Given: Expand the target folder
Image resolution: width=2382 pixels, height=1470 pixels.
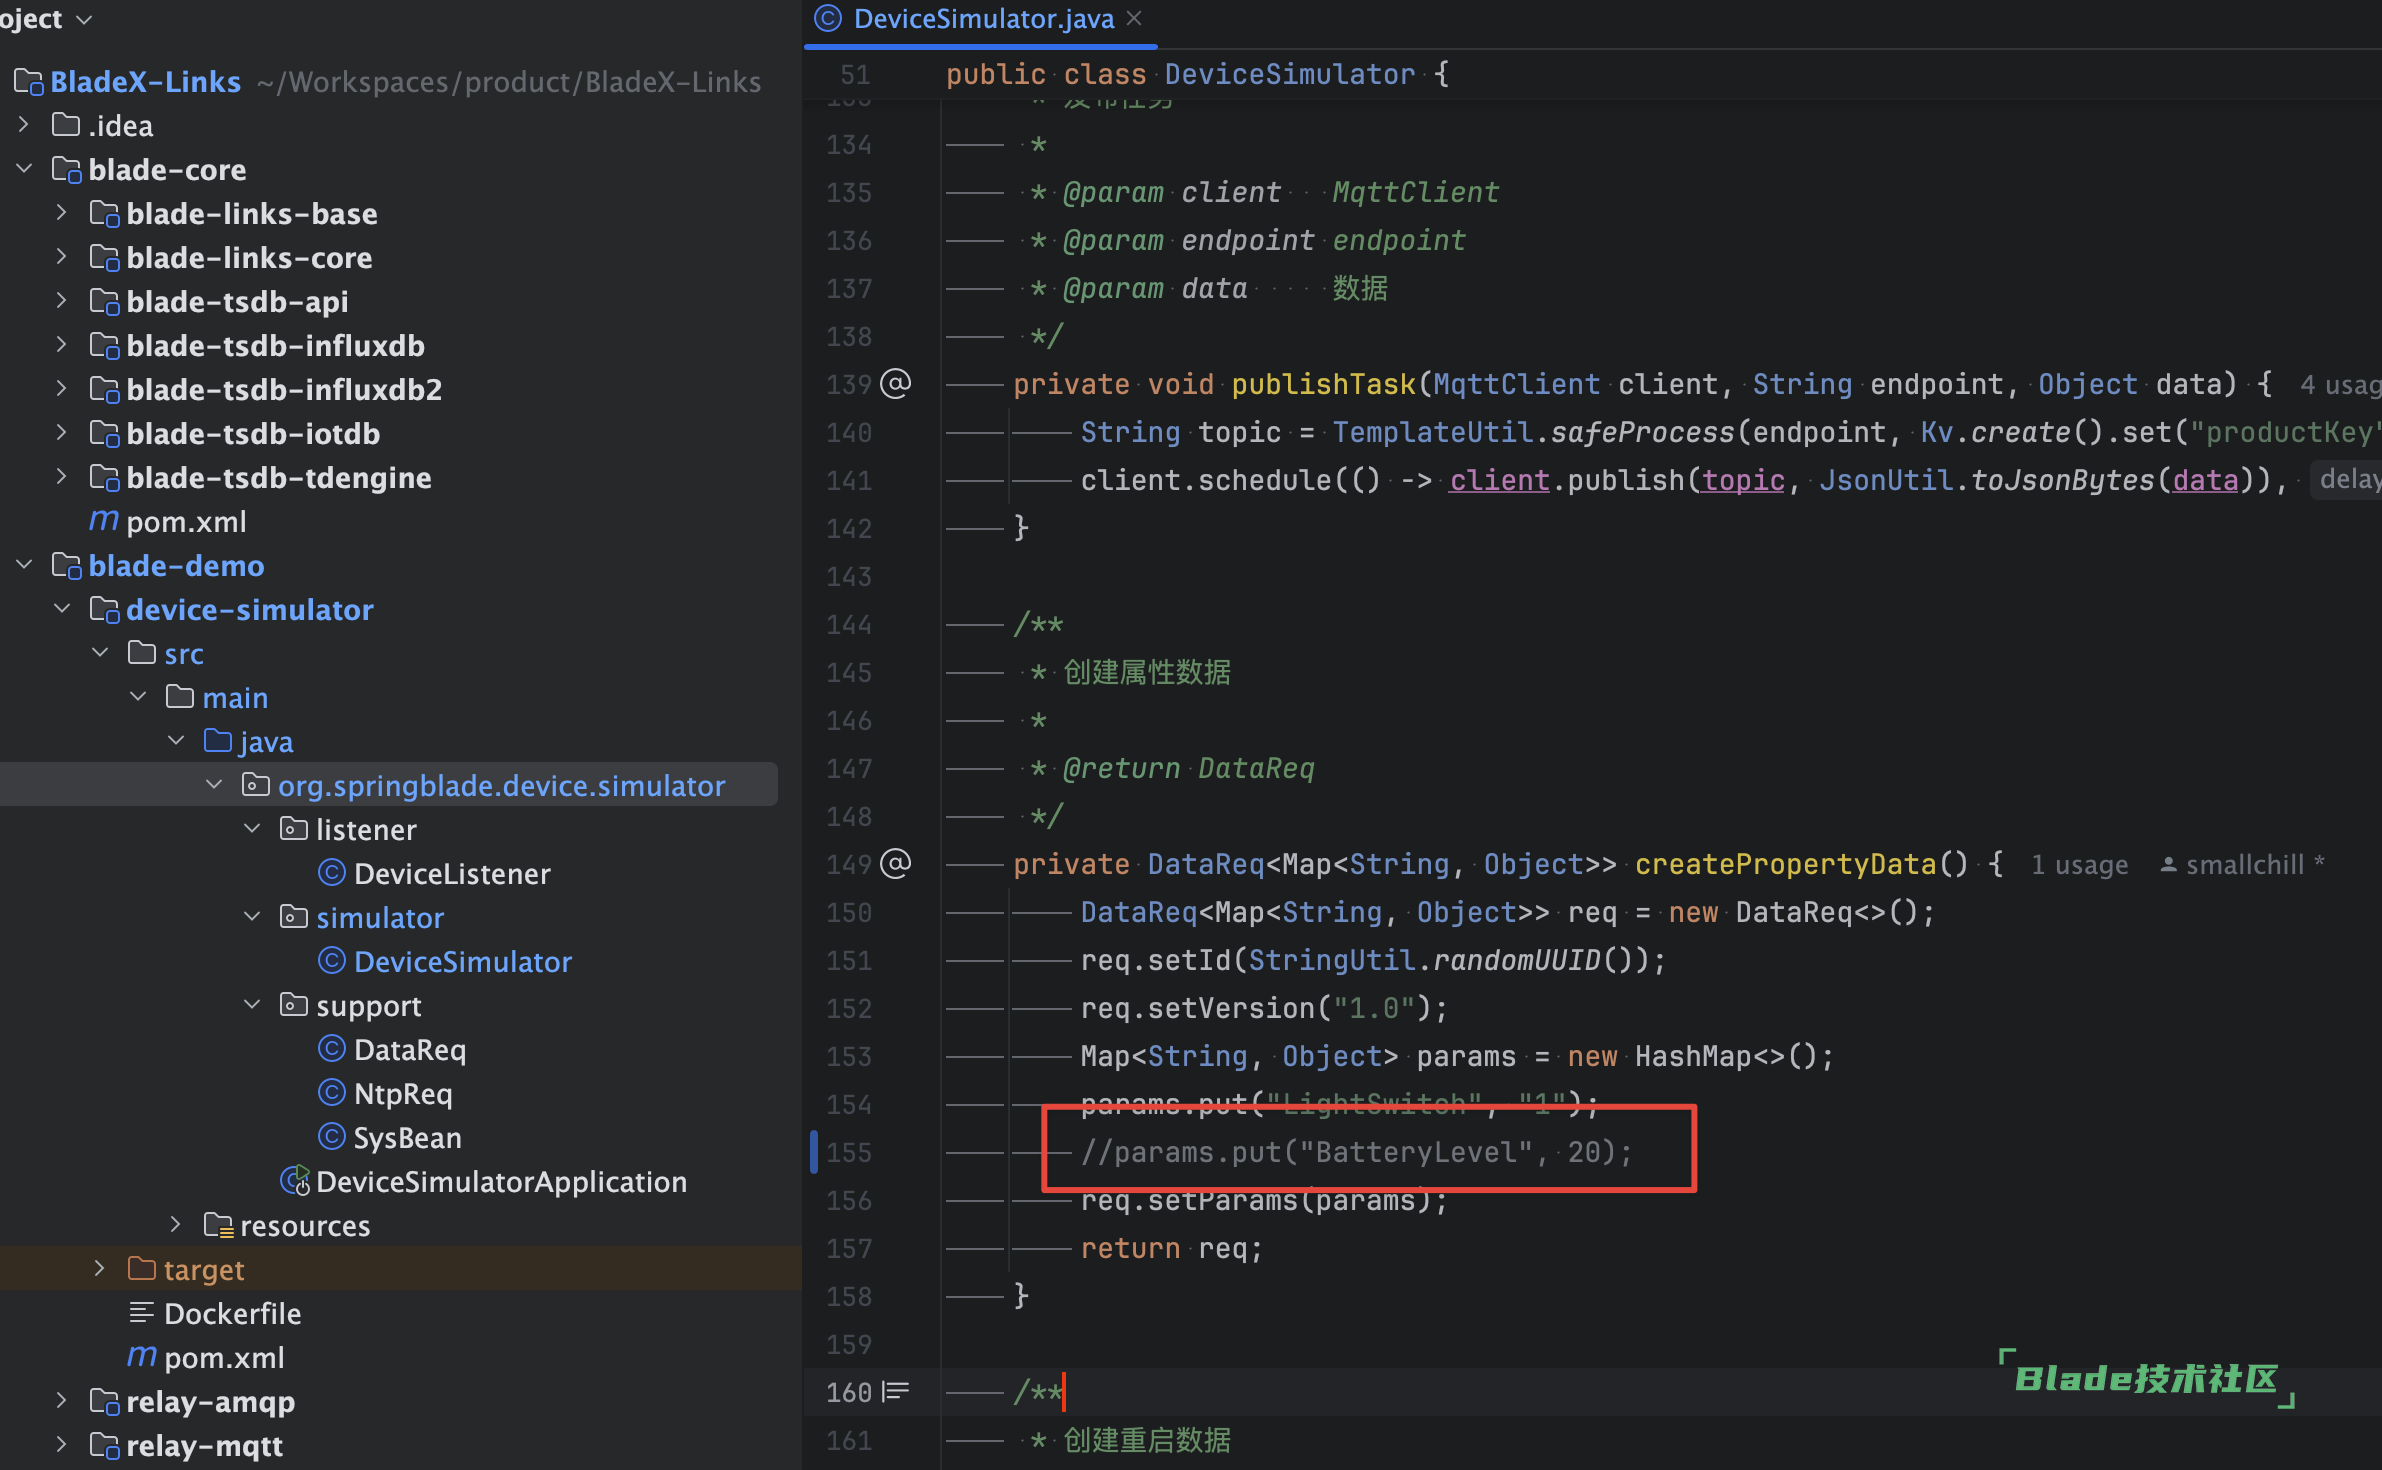Looking at the screenshot, I should pyautogui.click(x=100, y=1269).
